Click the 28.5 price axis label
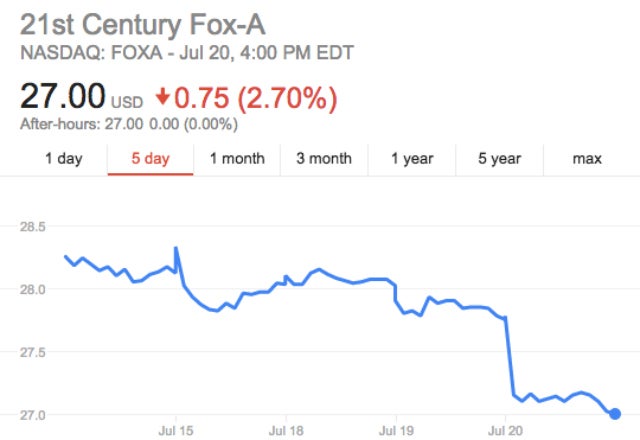Viewport: 640px width, 440px height. click(34, 228)
